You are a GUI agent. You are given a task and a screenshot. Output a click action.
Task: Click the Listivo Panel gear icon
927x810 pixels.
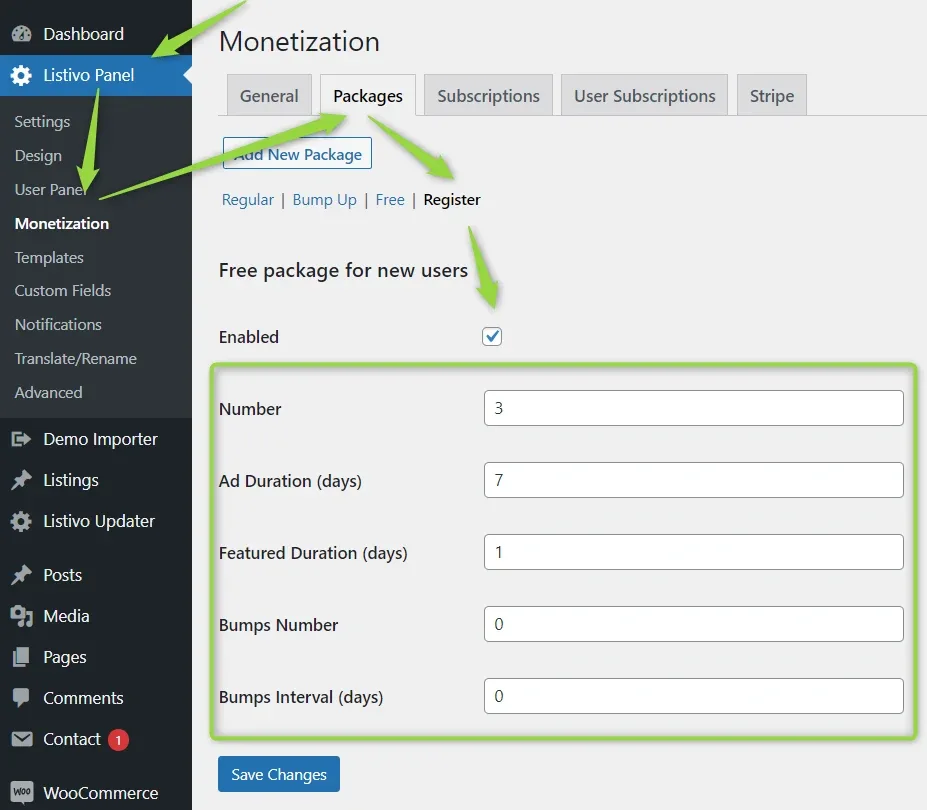[22, 75]
